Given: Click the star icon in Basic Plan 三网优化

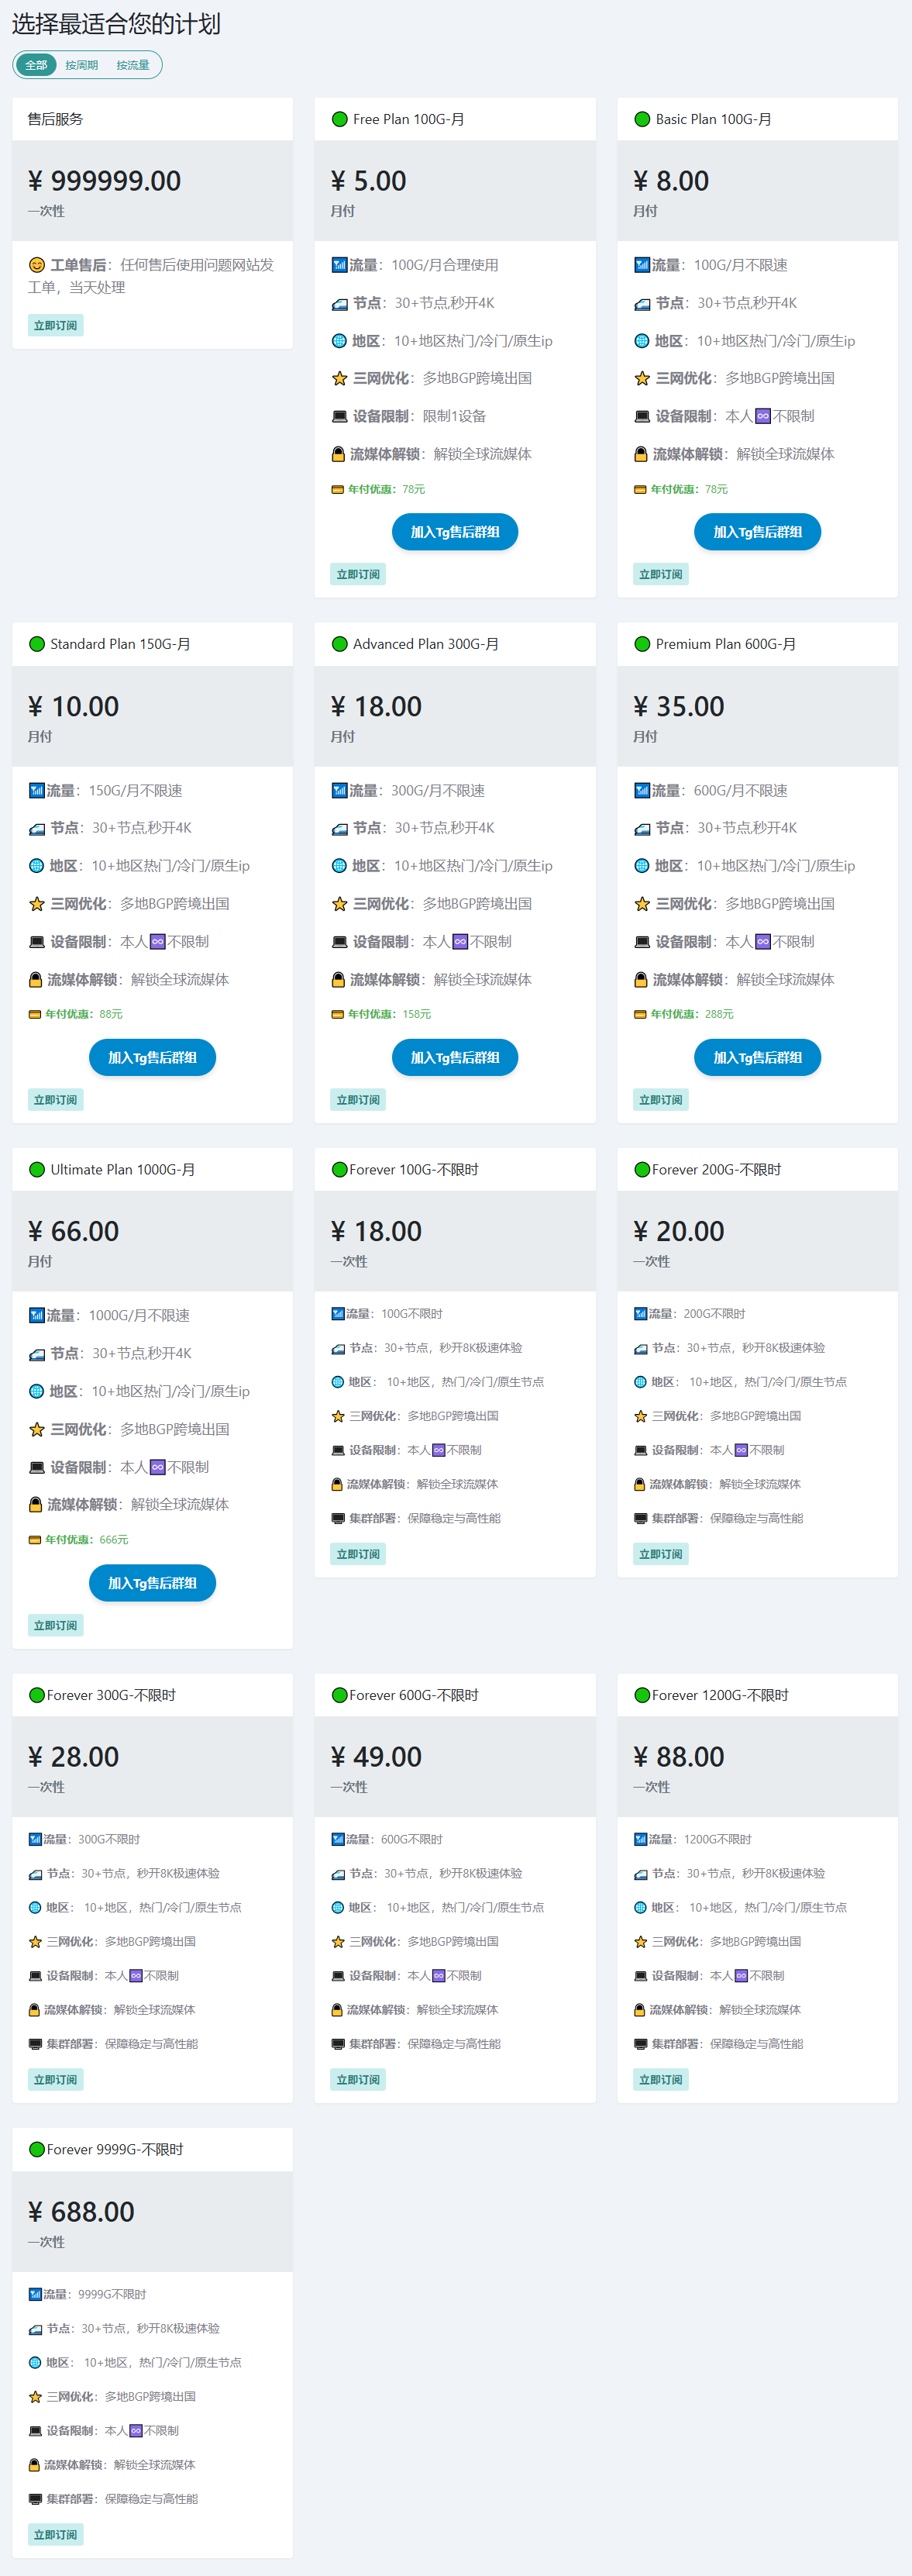Looking at the screenshot, I should pyautogui.click(x=642, y=378).
